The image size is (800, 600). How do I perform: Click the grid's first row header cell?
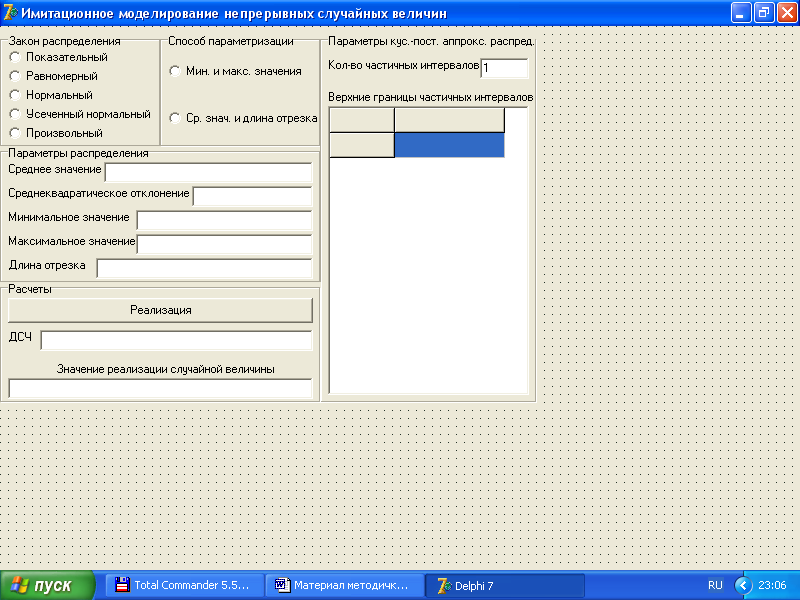point(362,145)
